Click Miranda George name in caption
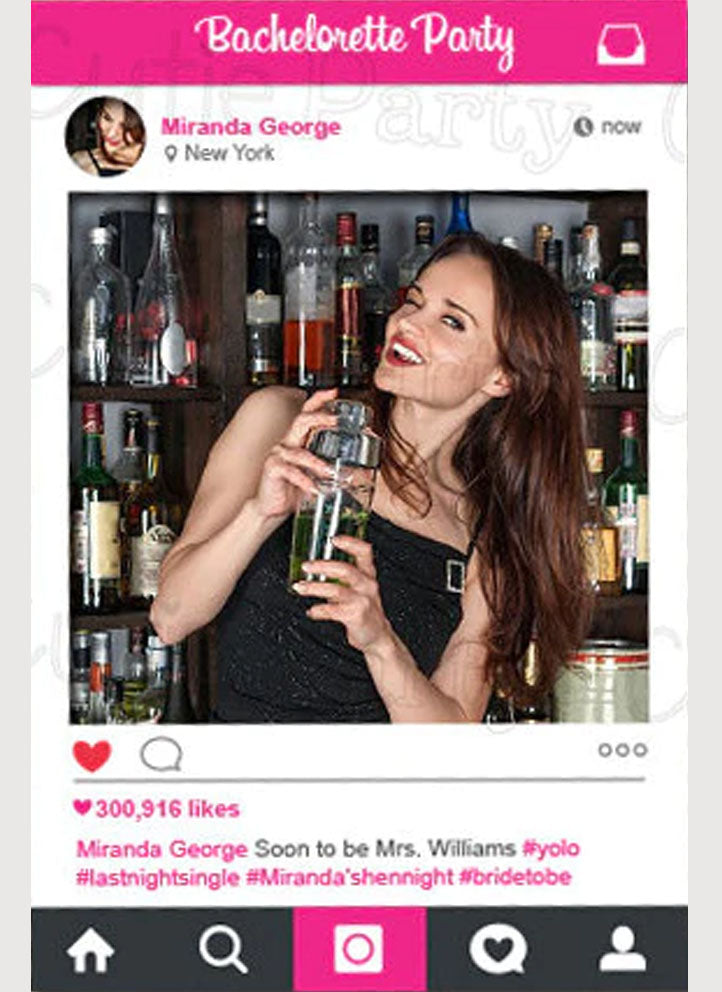Screen dimensions: 722x992 (162, 848)
